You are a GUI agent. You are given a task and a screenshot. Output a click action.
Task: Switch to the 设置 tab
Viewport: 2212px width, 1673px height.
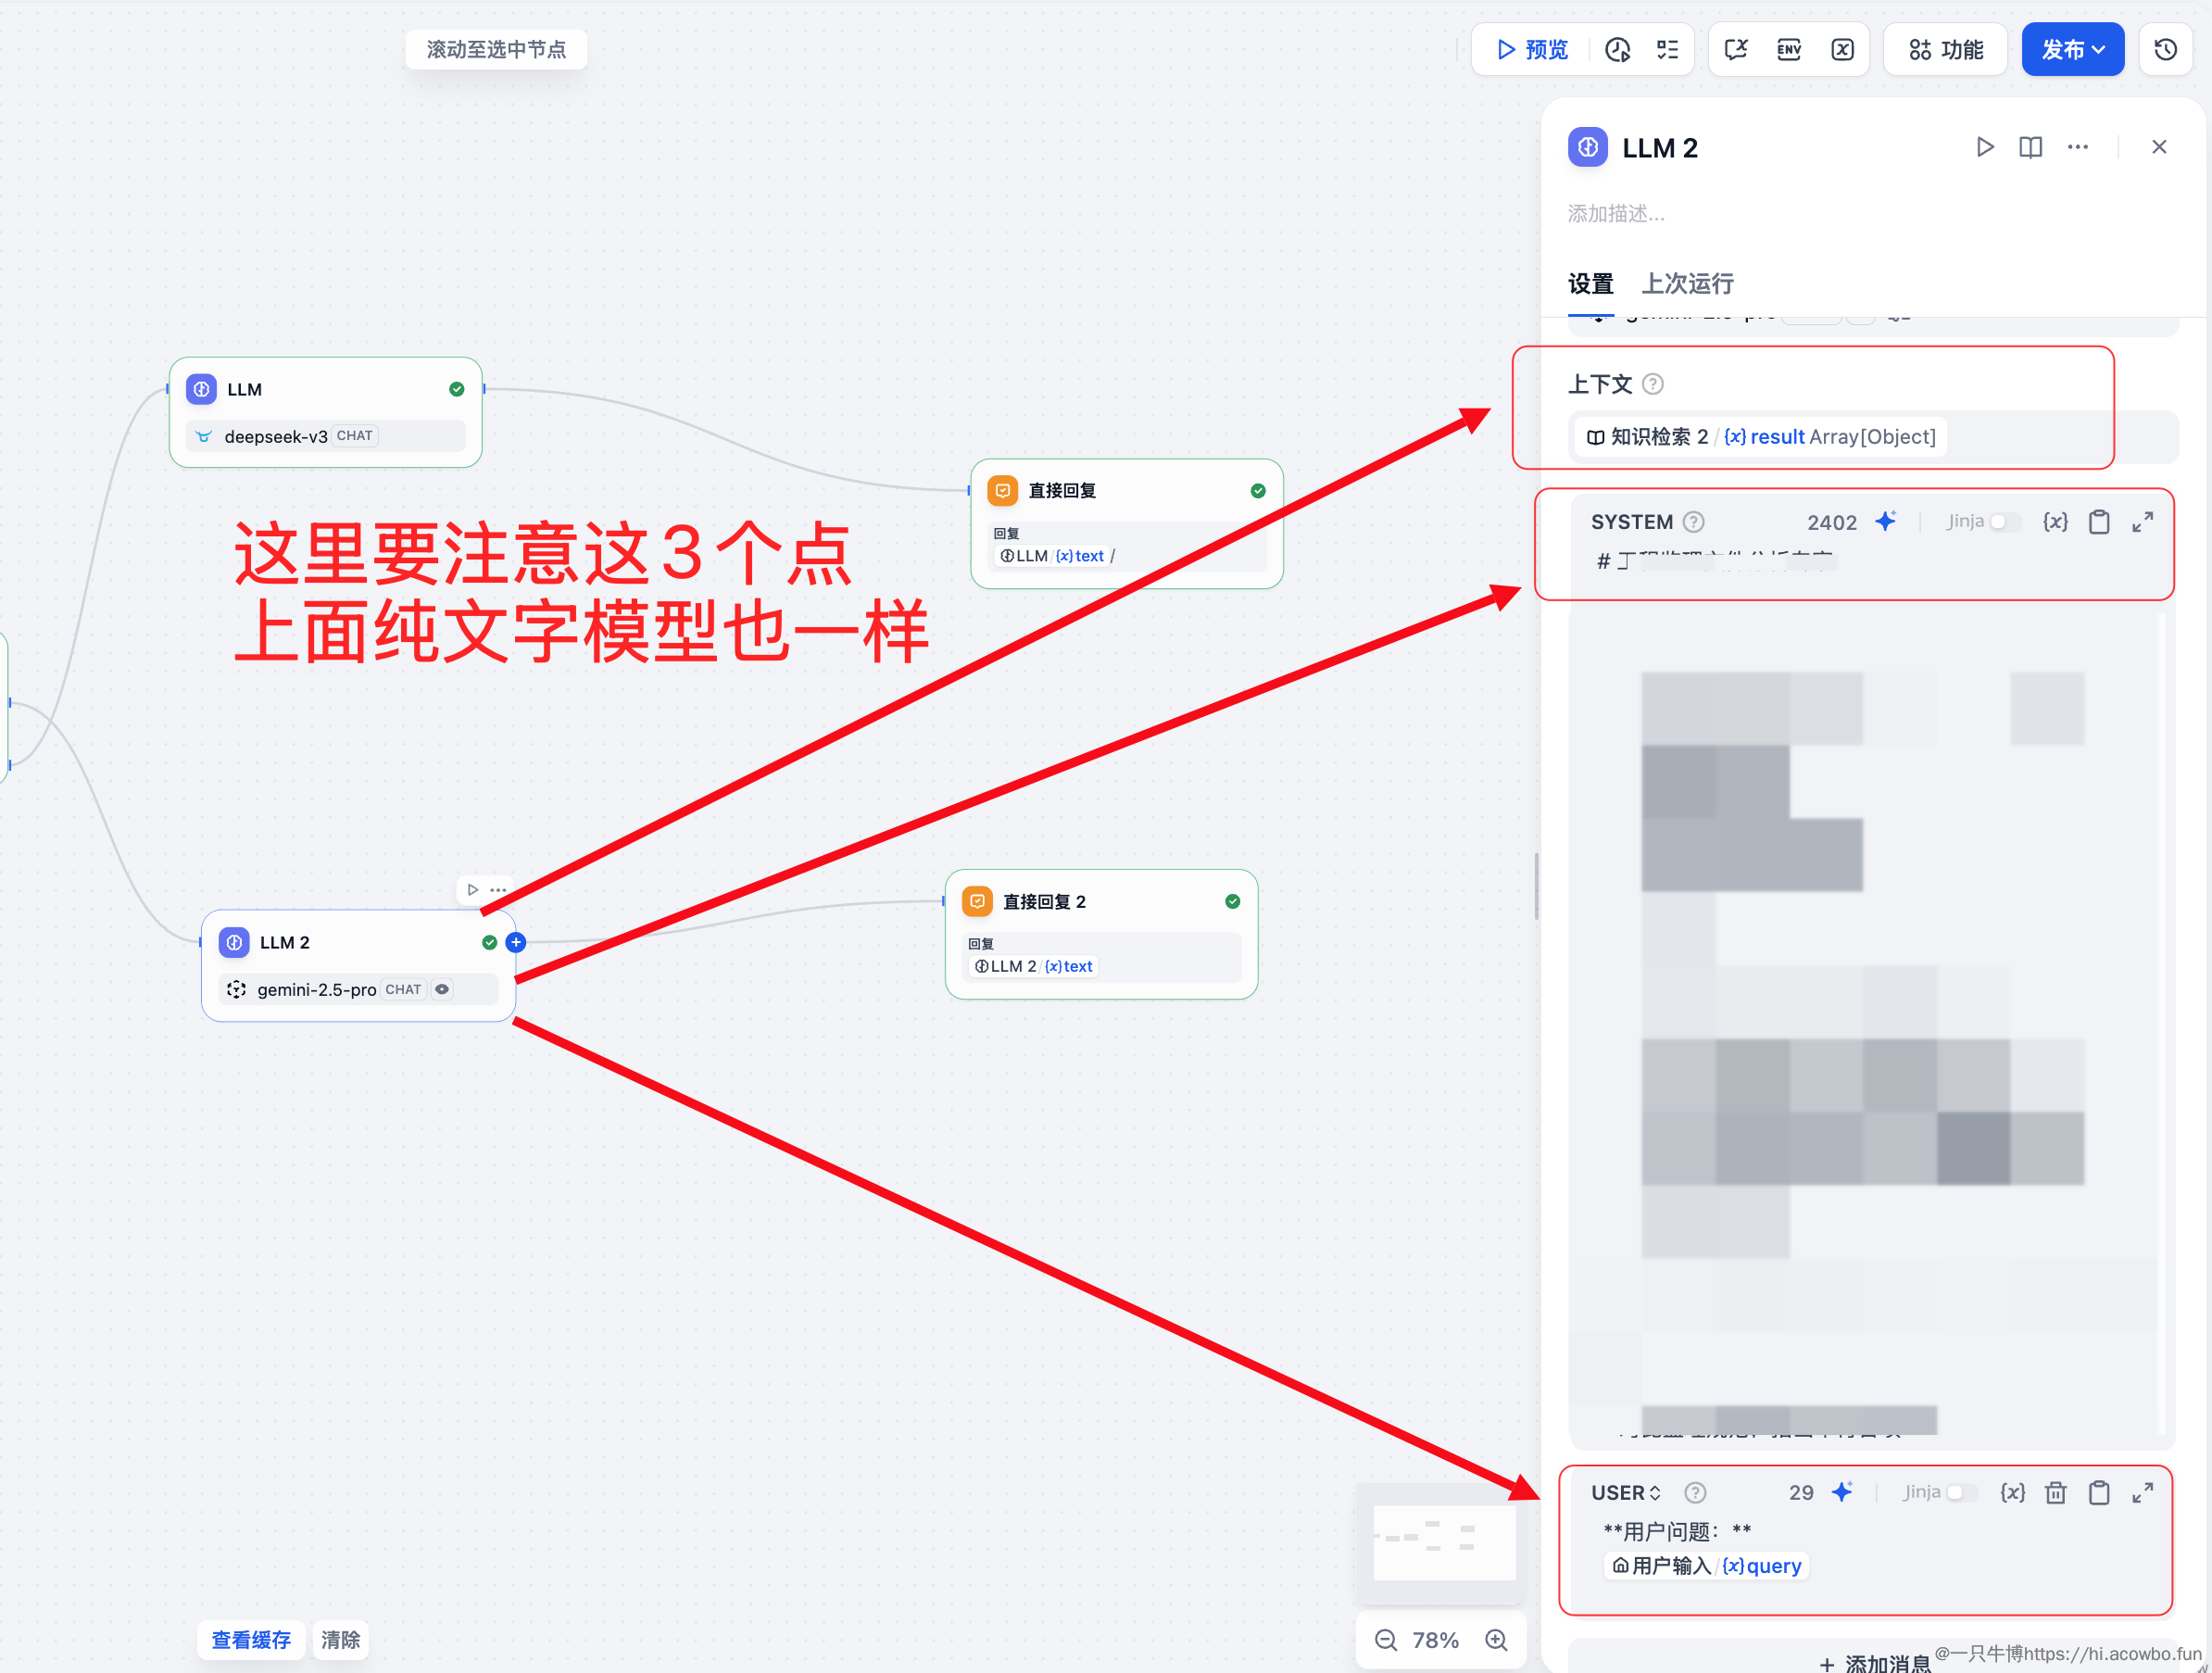pos(1590,284)
